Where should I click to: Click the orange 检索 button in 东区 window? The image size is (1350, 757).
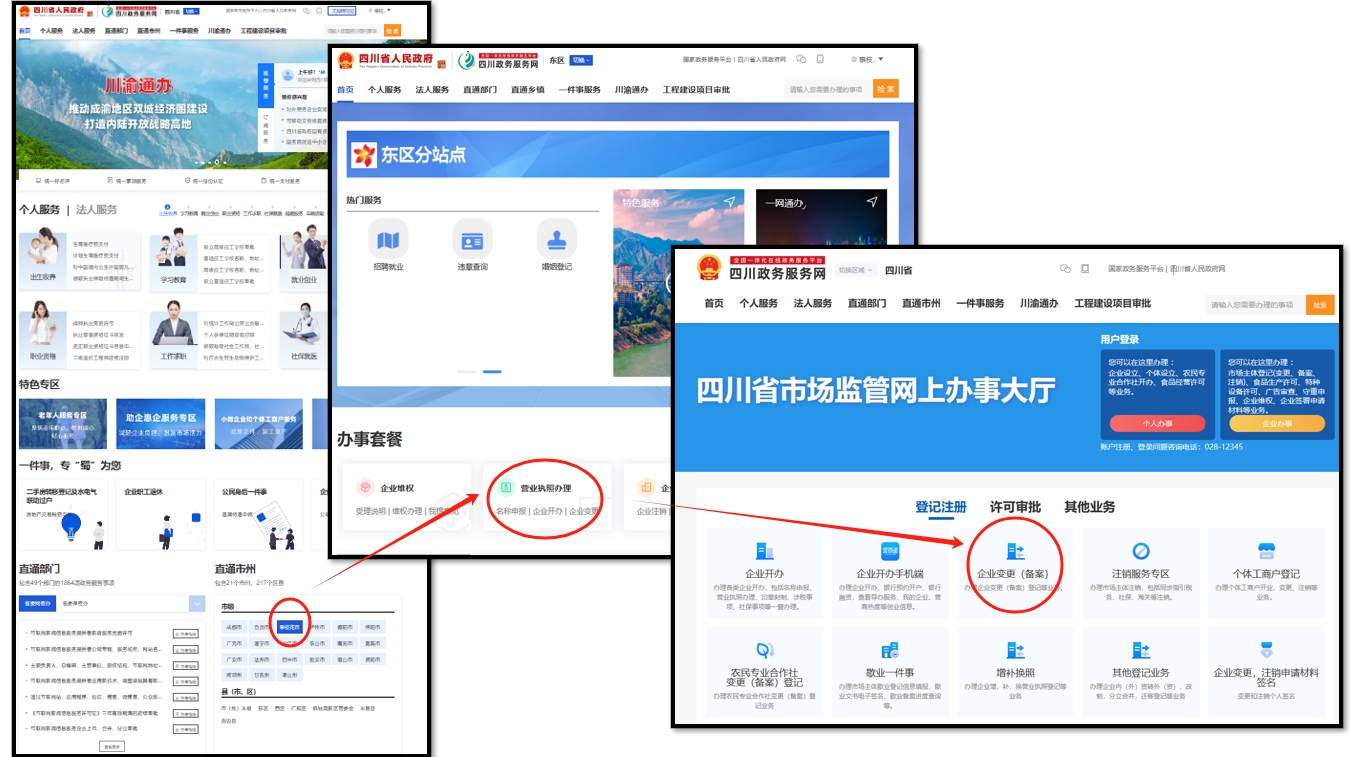(x=886, y=89)
